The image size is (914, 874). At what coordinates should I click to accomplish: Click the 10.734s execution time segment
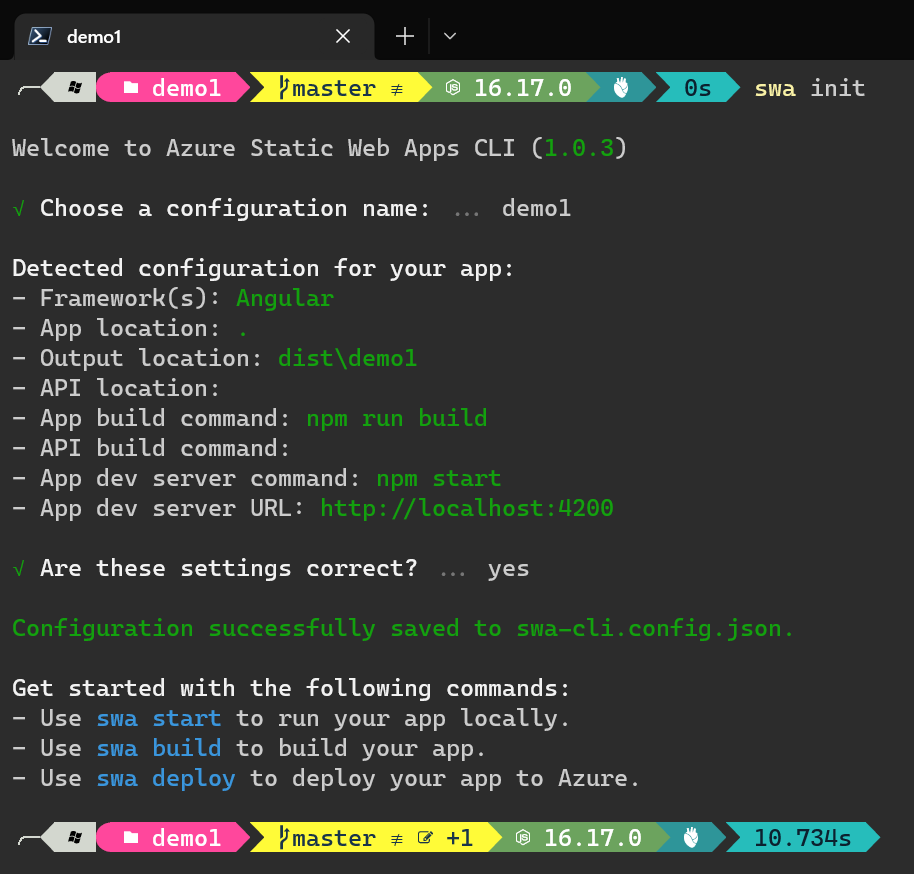[802, 837]
